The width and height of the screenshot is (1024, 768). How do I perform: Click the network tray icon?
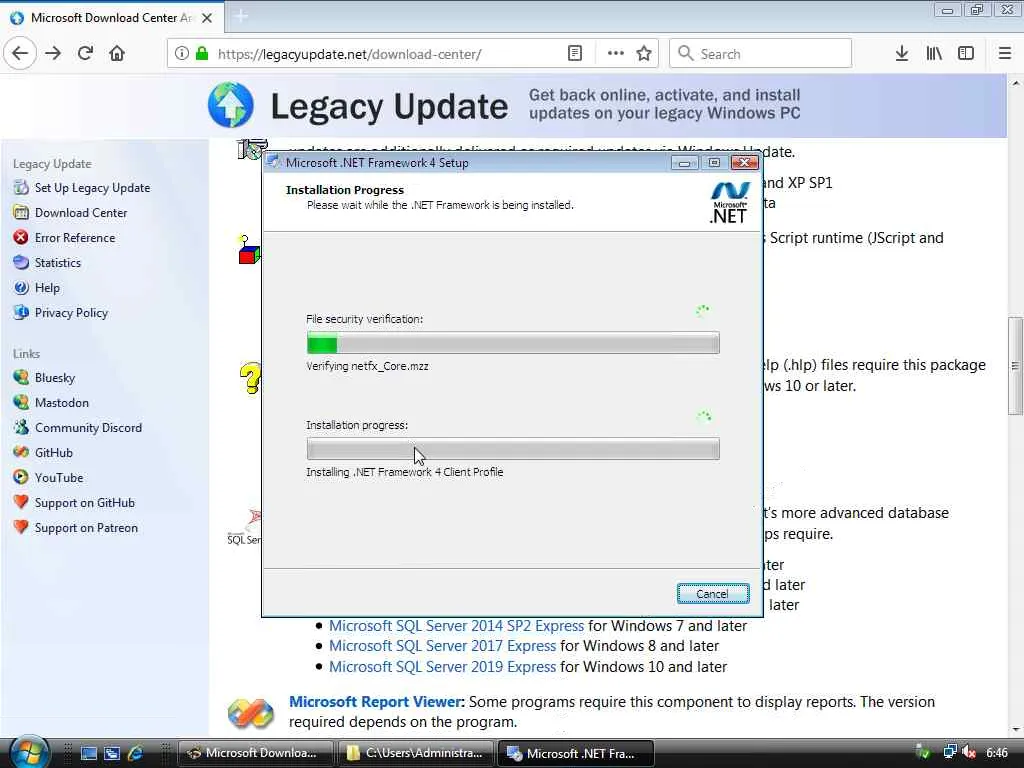click(950, 752)
